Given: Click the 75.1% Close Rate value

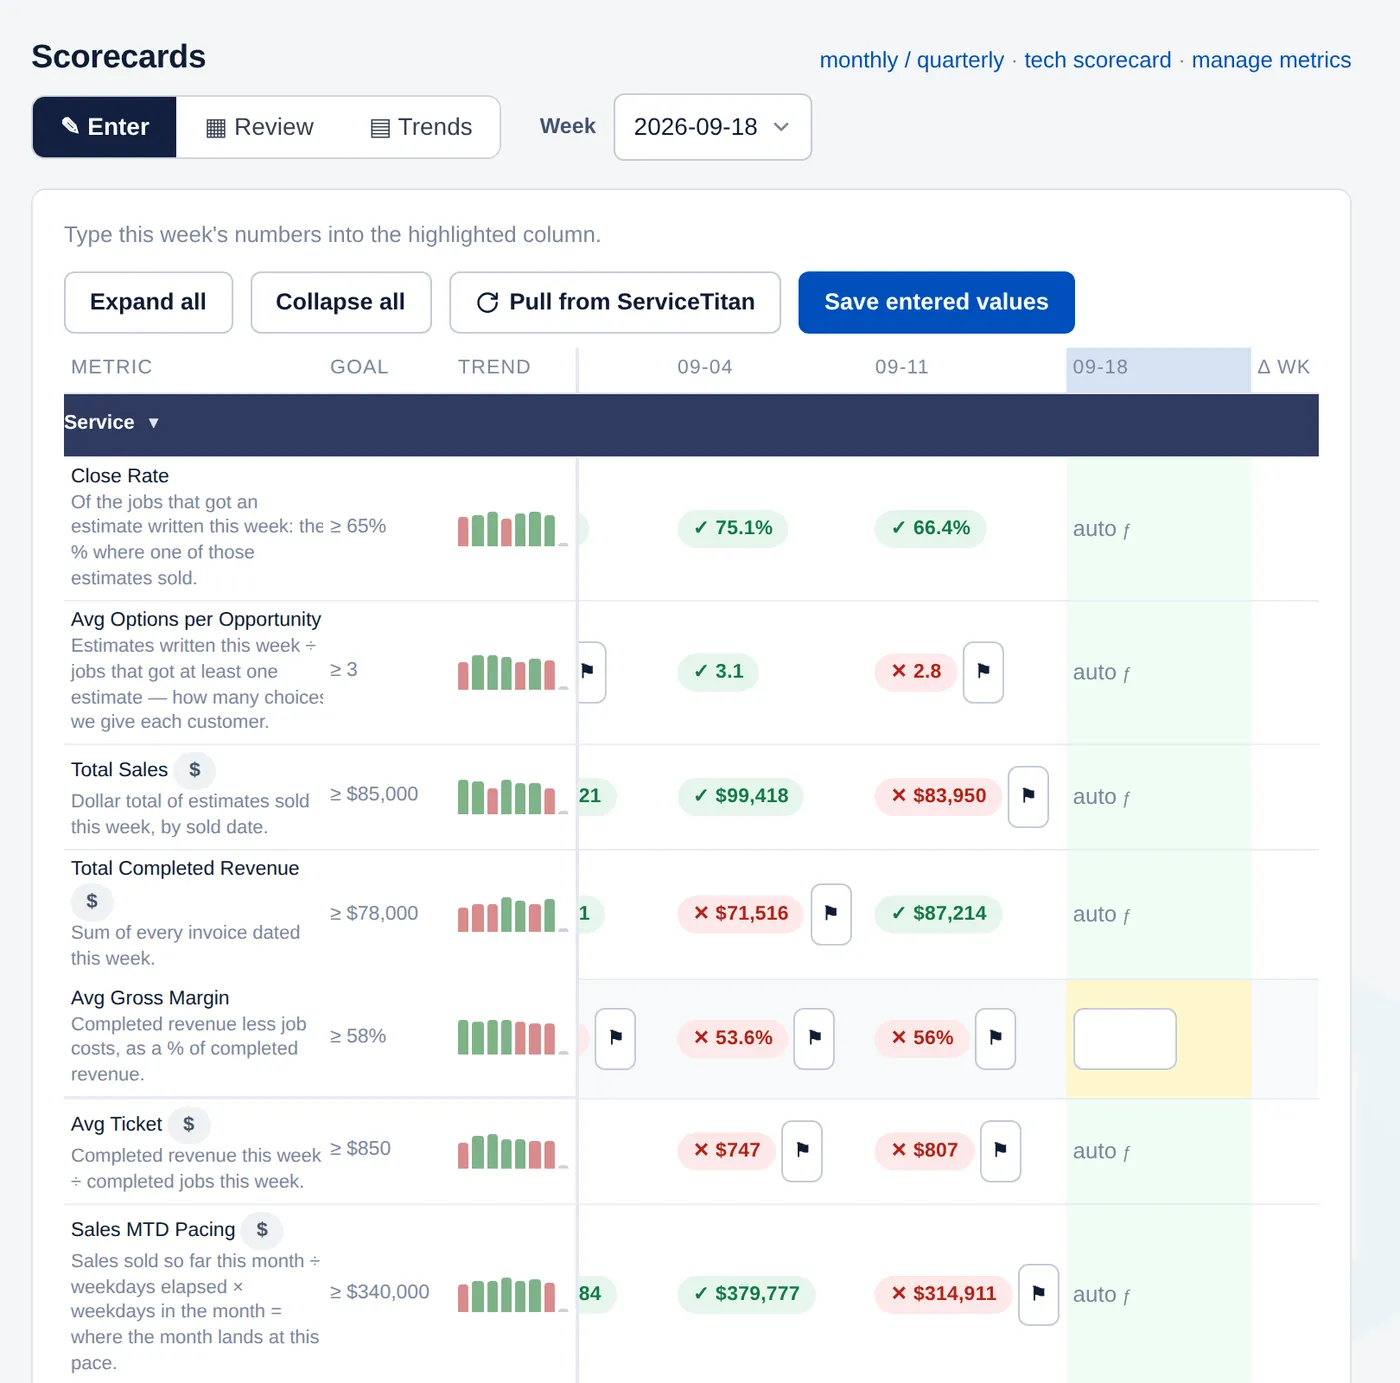Looking at the screenshot, I should click(x=733, y=528).
